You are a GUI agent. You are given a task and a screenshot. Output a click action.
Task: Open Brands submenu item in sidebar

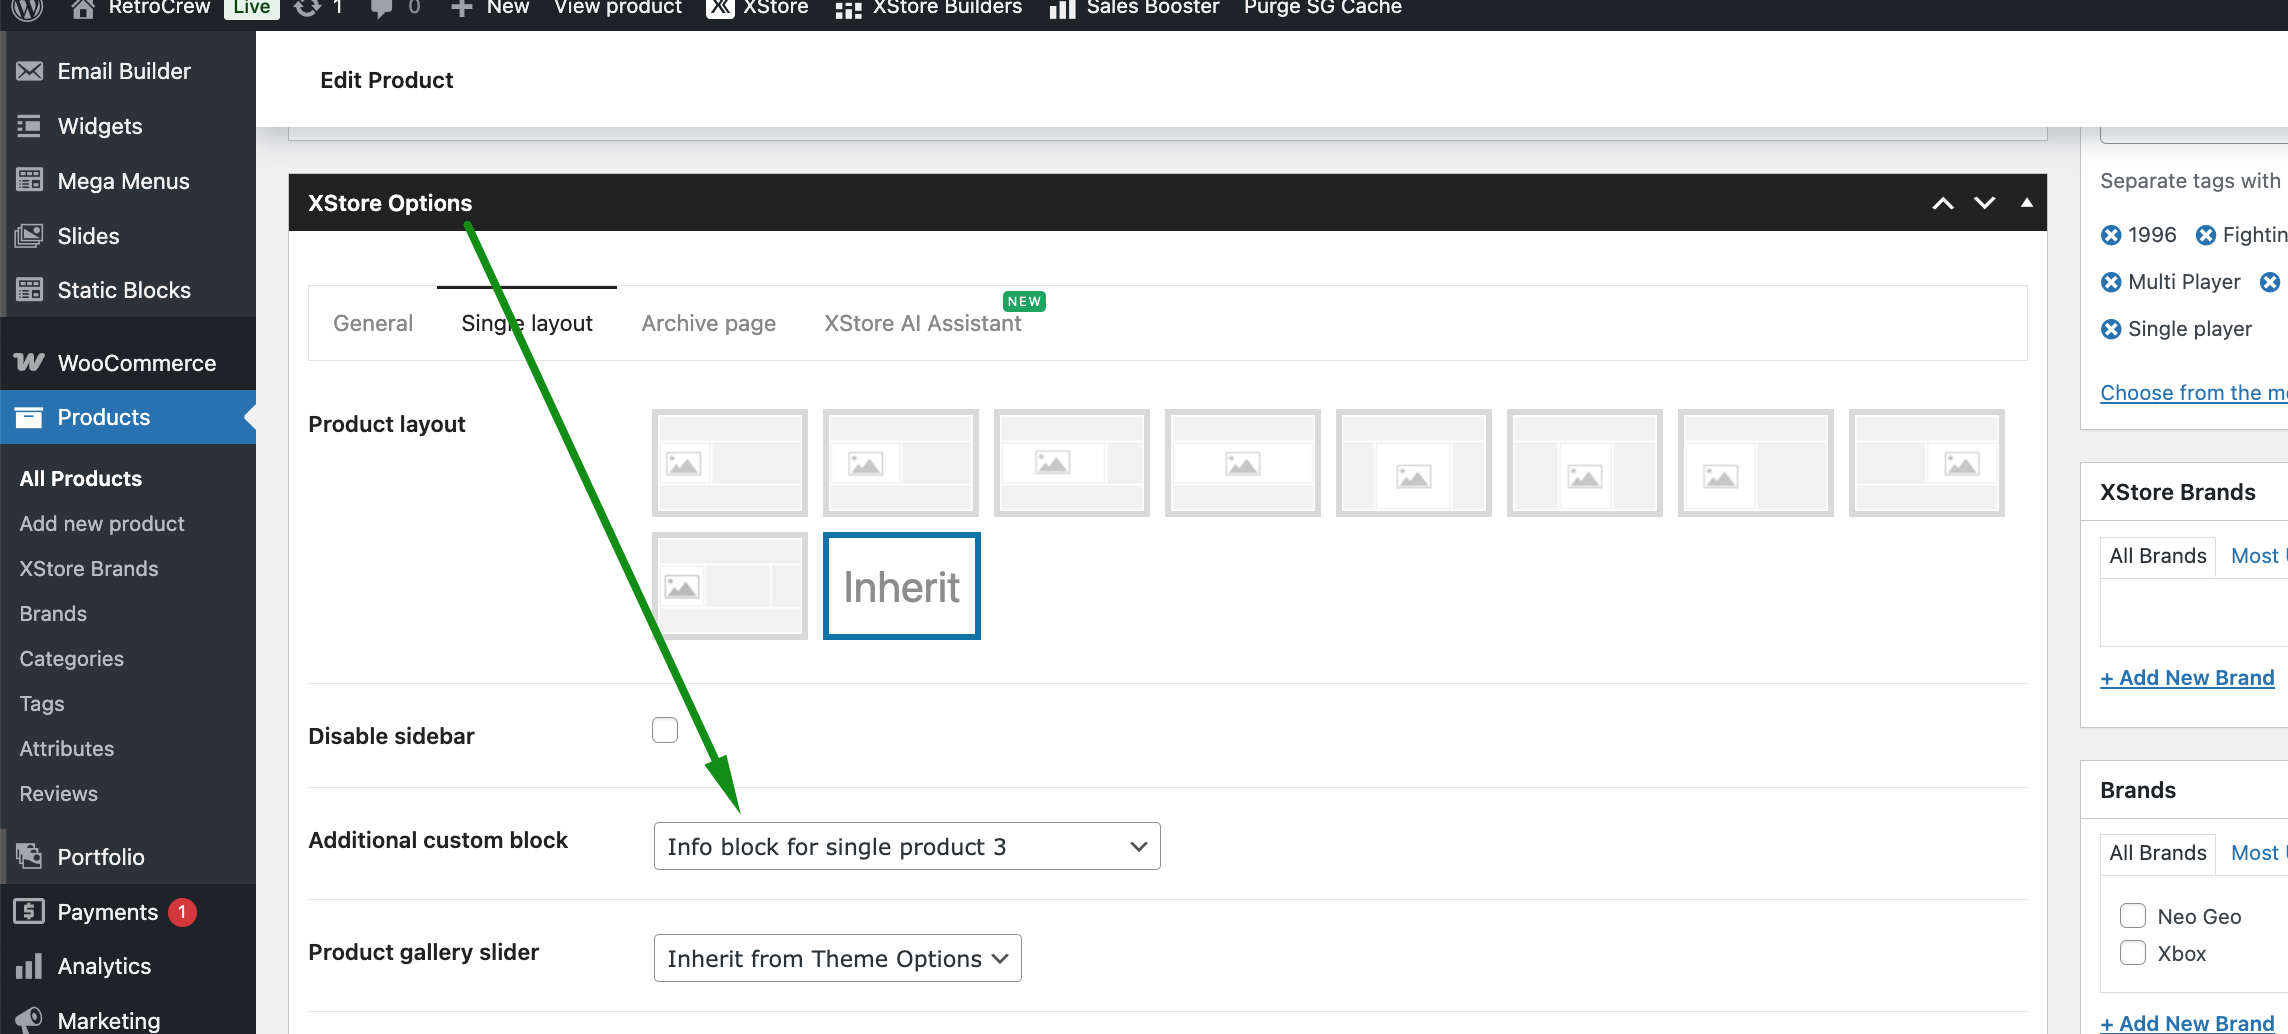pyautogui.click(x=53, y=614)
